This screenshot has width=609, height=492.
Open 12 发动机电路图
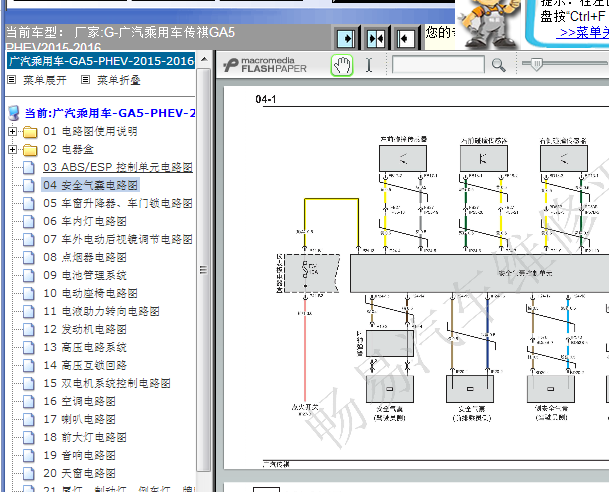85,329
